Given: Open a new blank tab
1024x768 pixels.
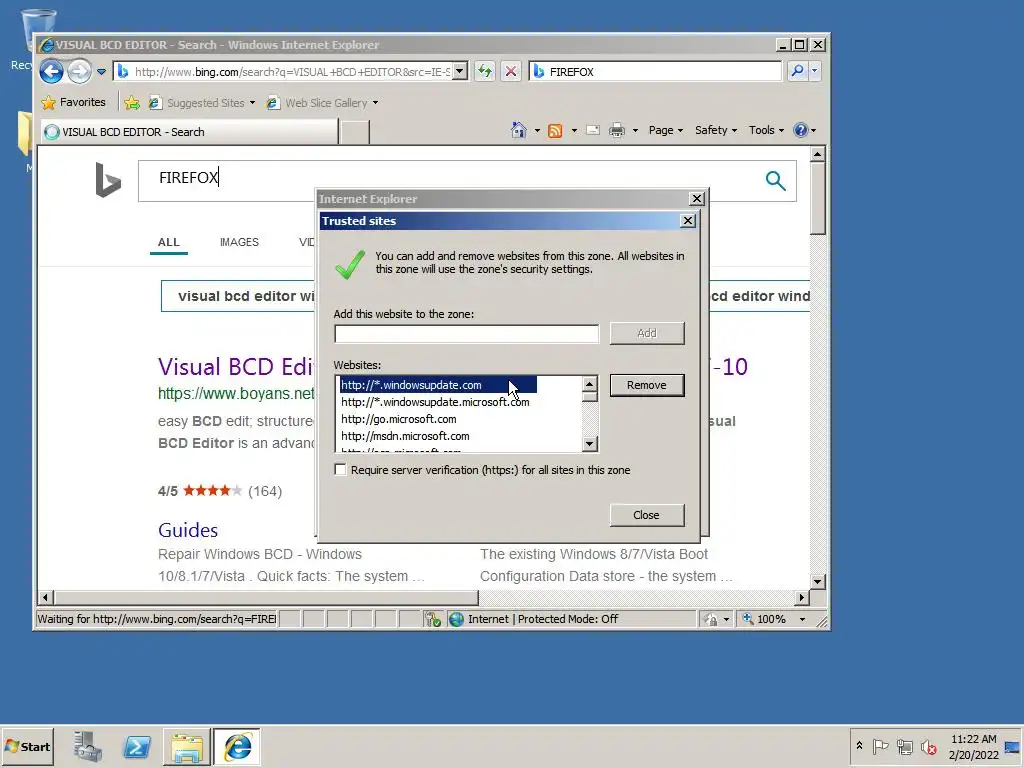Looking at the screenshot, I should click(x=355, y=132).
